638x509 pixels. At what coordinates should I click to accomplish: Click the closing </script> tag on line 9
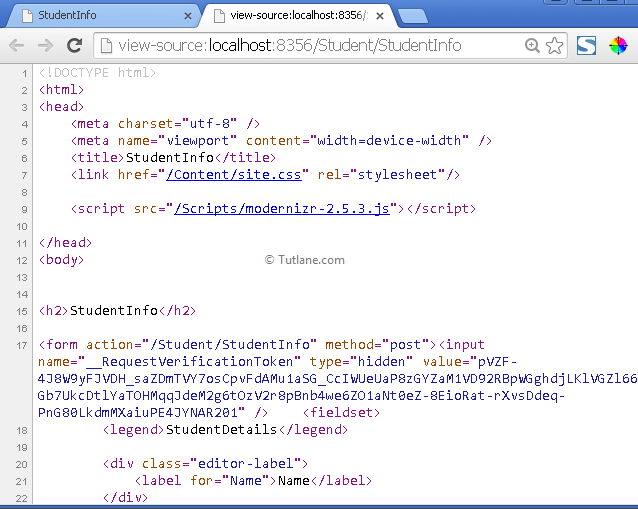(441, 209)
